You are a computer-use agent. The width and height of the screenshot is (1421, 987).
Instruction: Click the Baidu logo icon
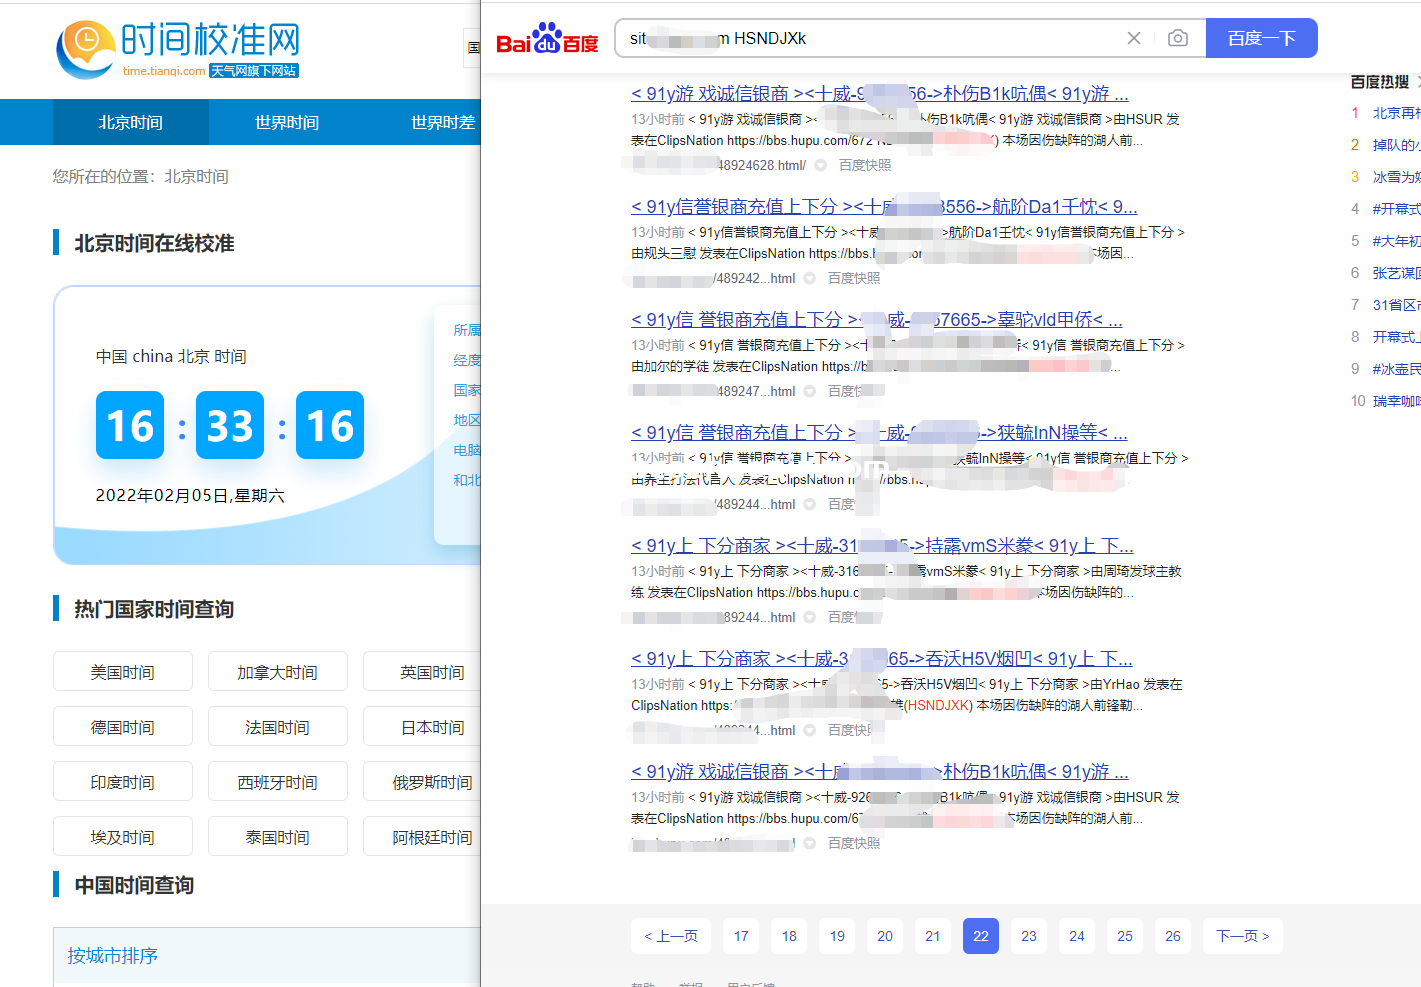(546, 39)
